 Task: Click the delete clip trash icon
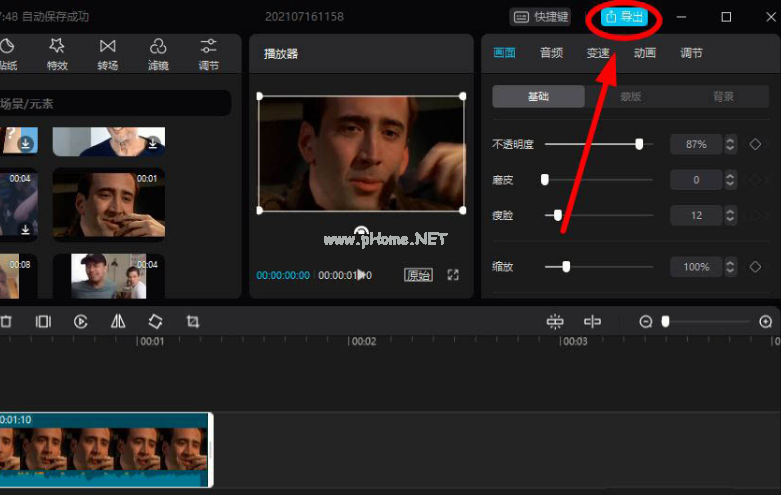[6, 322]
